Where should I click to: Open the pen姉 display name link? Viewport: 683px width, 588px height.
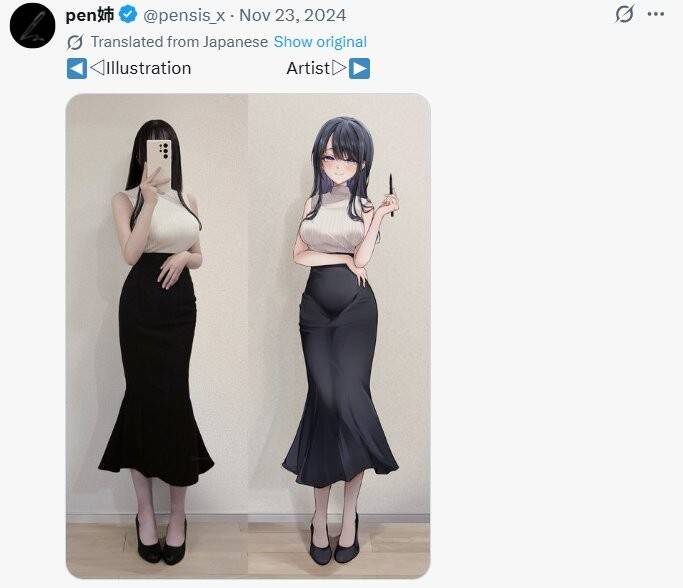(x=90, y=15)
